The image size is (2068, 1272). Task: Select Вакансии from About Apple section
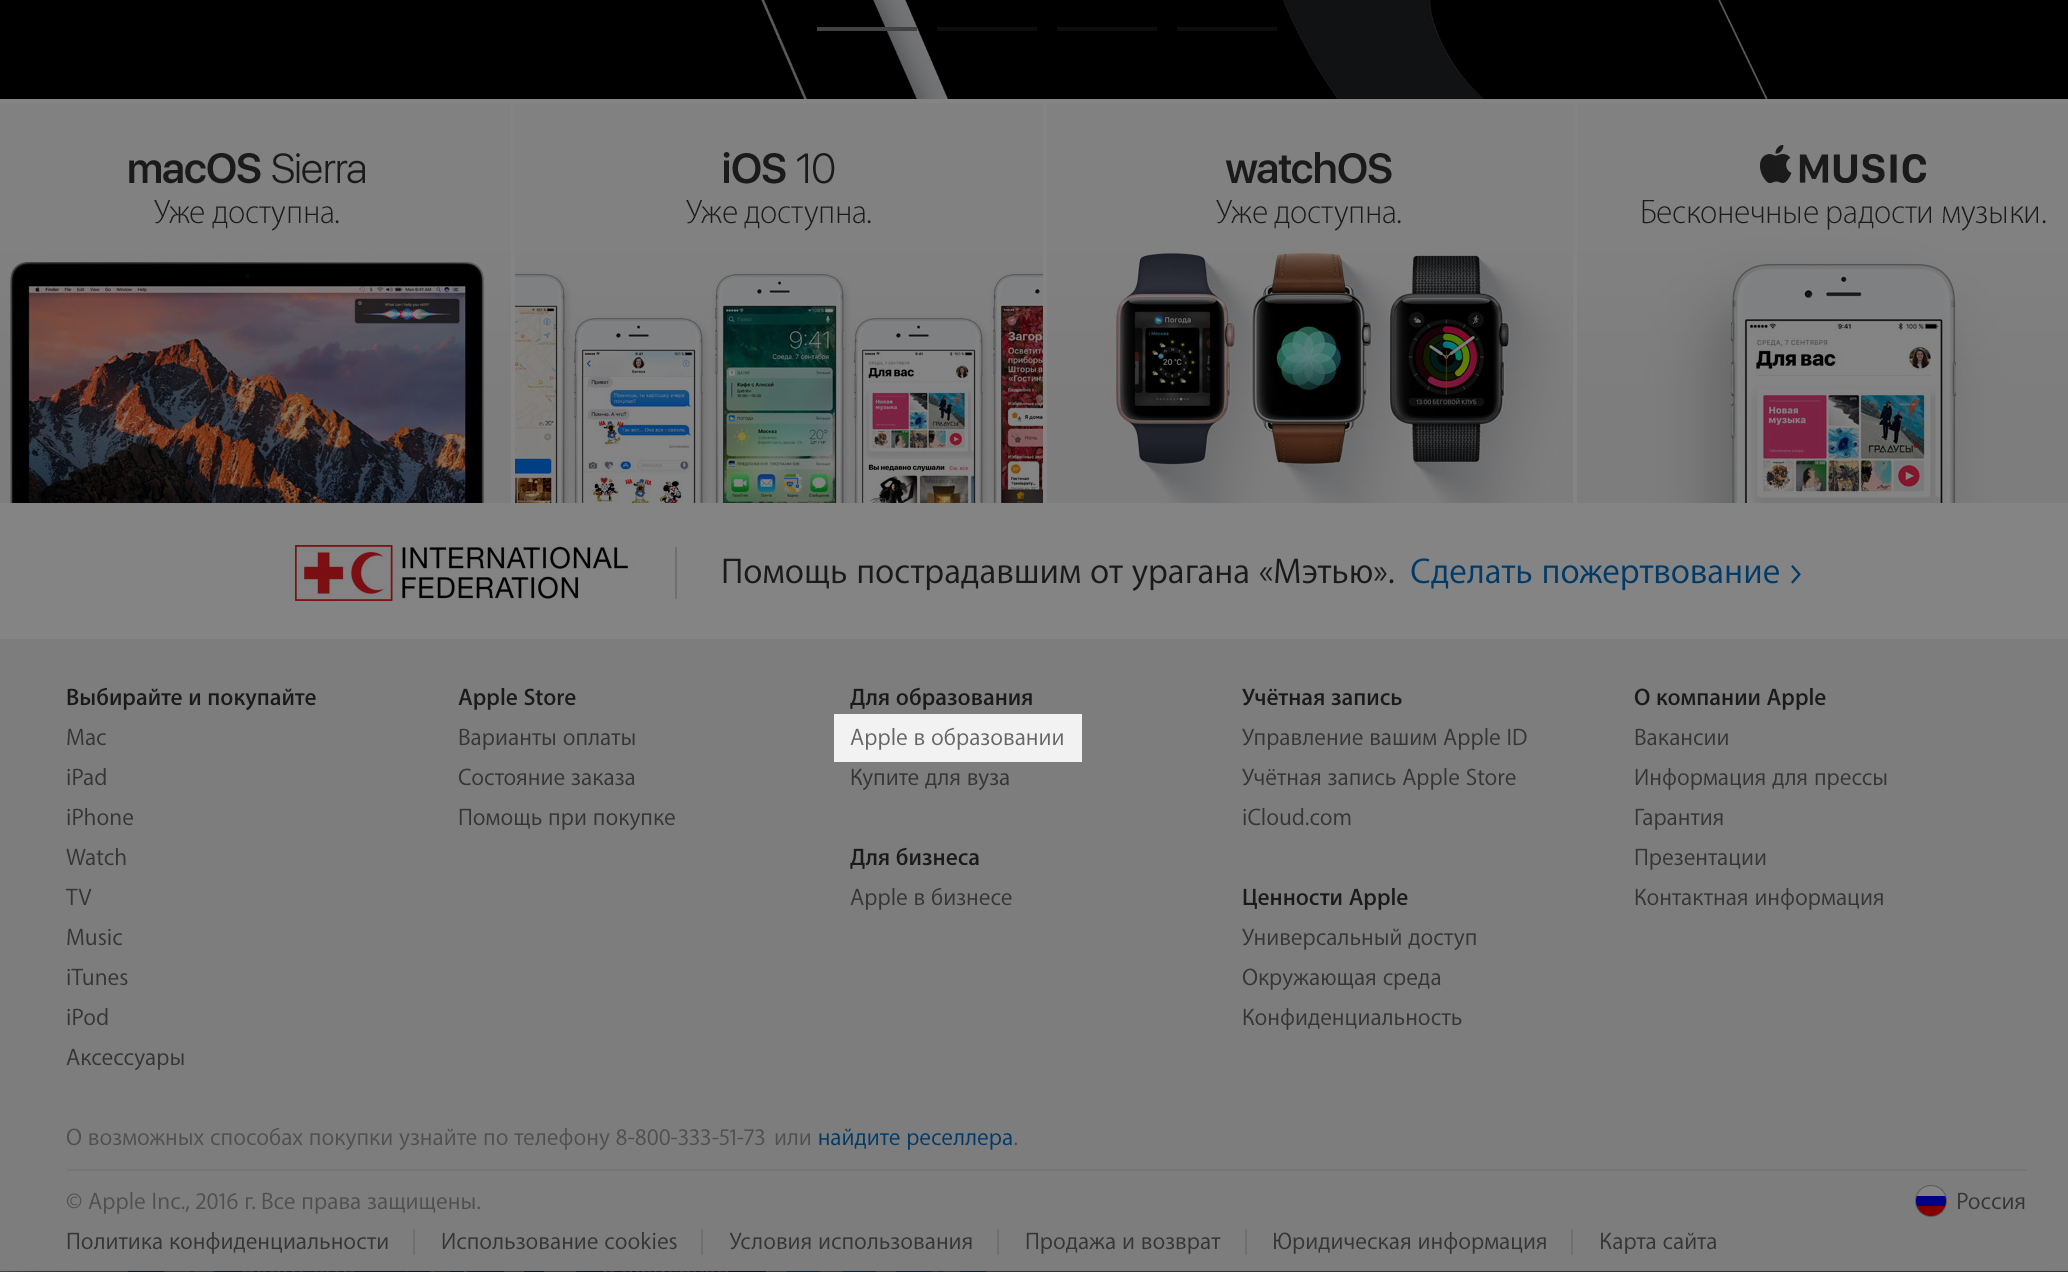pyautogui.click(x=1680, y=736)
